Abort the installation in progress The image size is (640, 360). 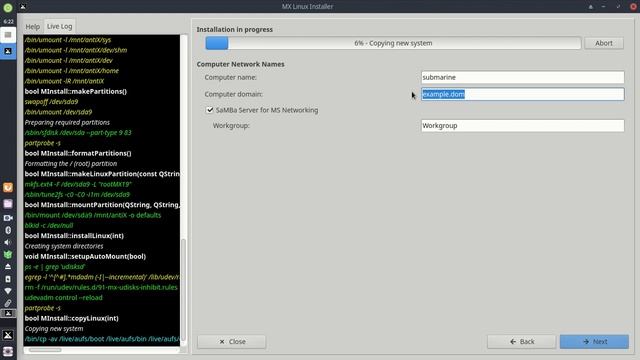click(604, 43)
